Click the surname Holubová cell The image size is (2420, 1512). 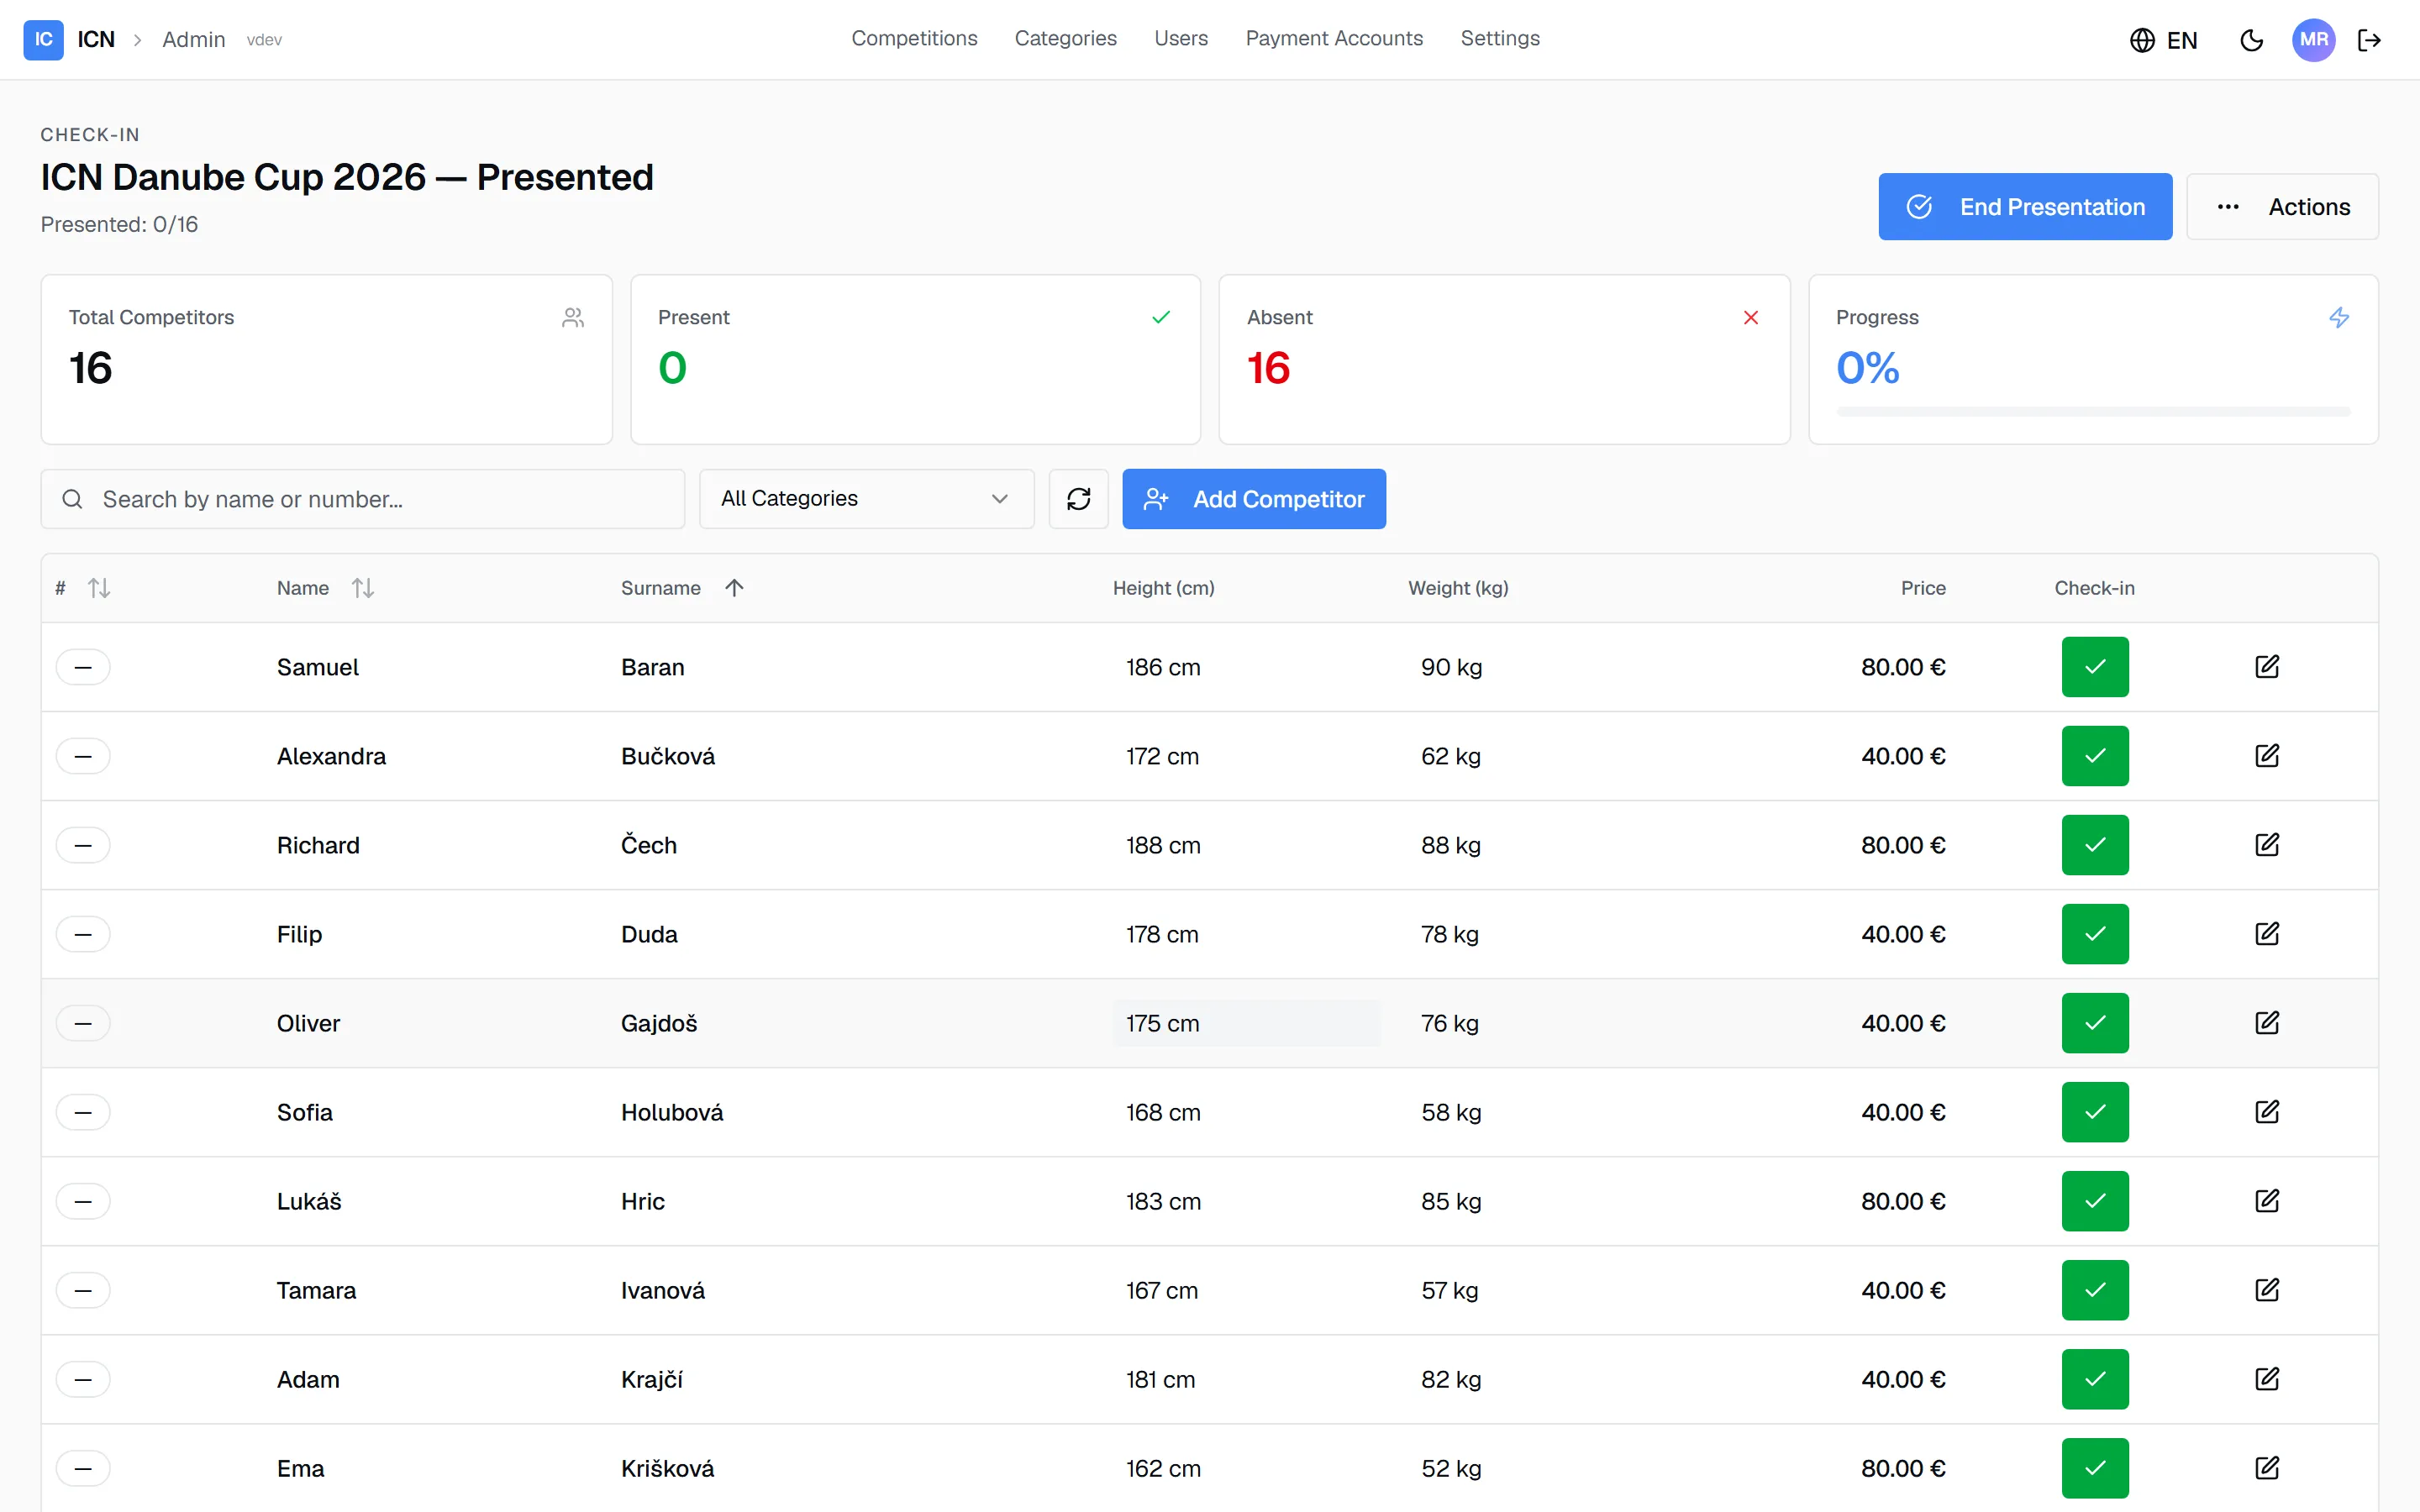coord(672,1112)
